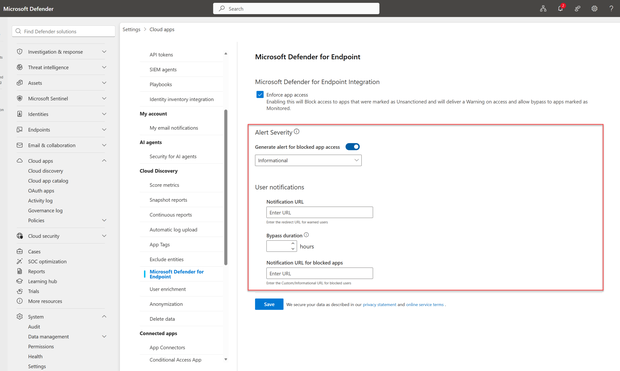Click Settings breadcrumb link

131,29
